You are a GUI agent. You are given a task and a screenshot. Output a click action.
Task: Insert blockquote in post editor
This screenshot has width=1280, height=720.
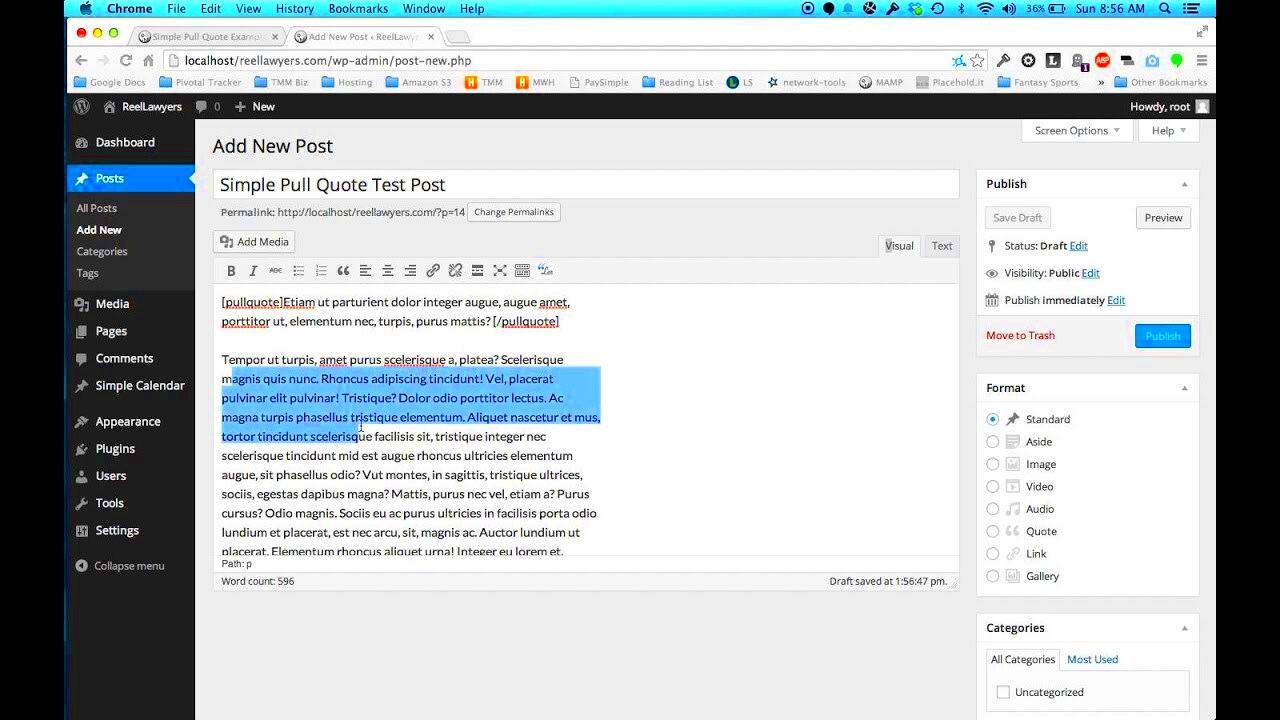(343, 271)
